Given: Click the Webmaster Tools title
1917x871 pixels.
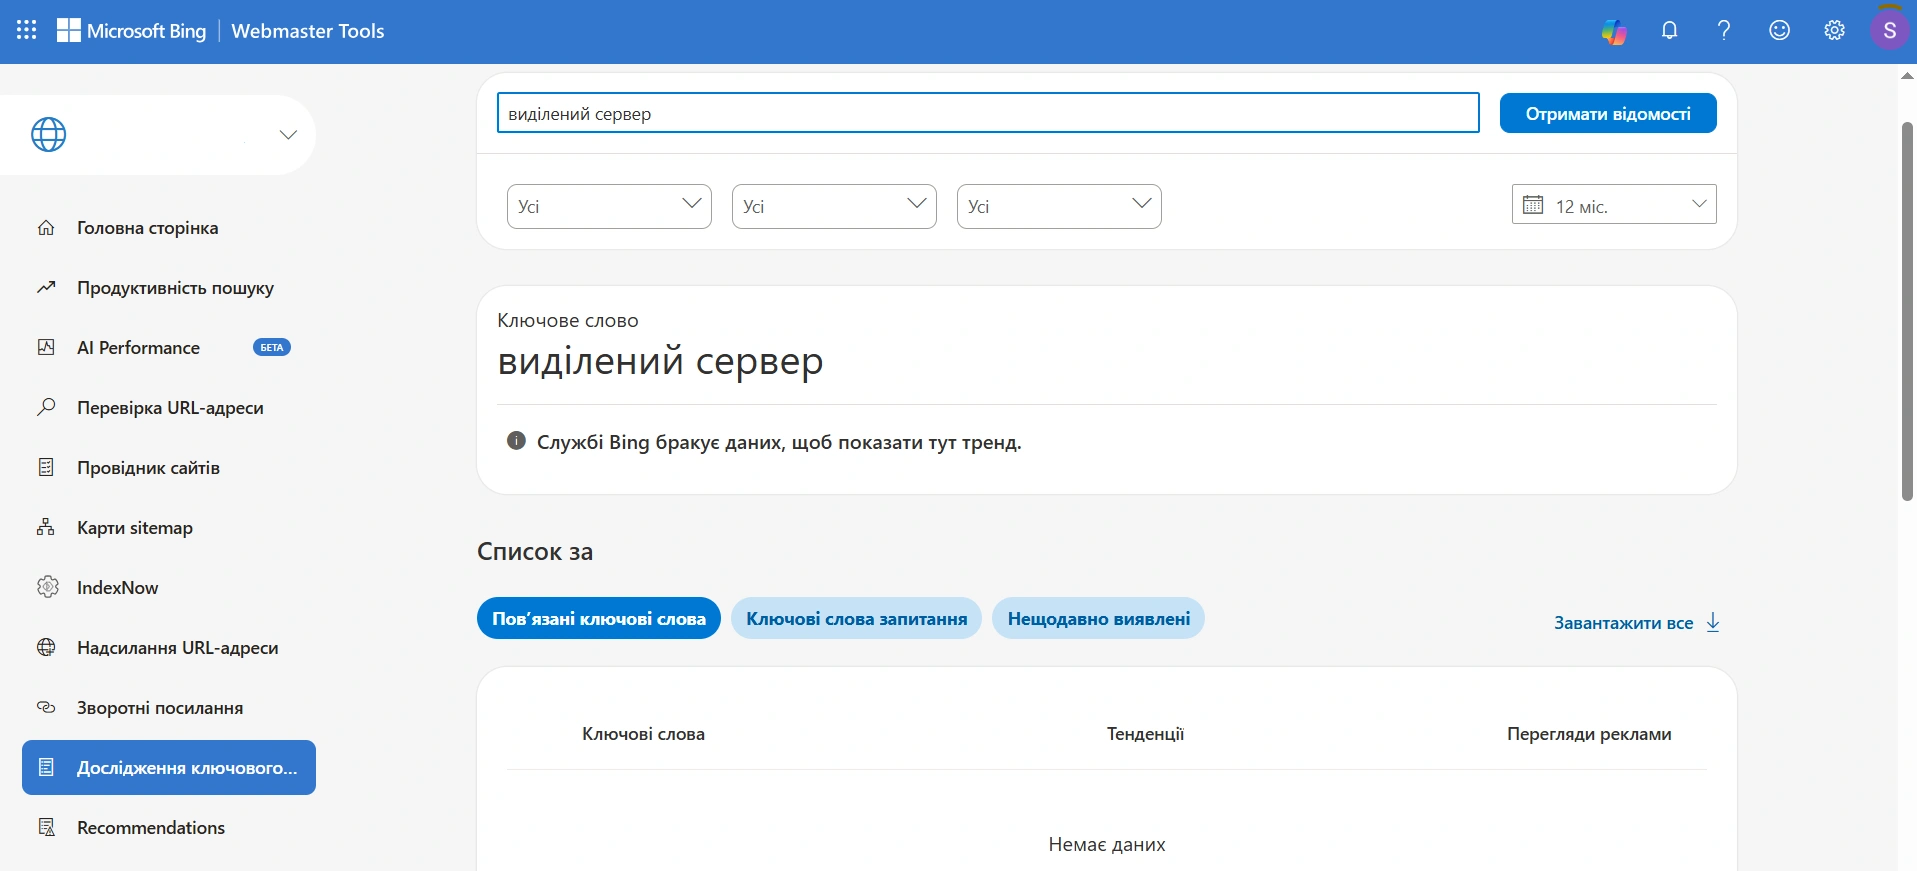Looking at the screenshot, I should point(308,31).
